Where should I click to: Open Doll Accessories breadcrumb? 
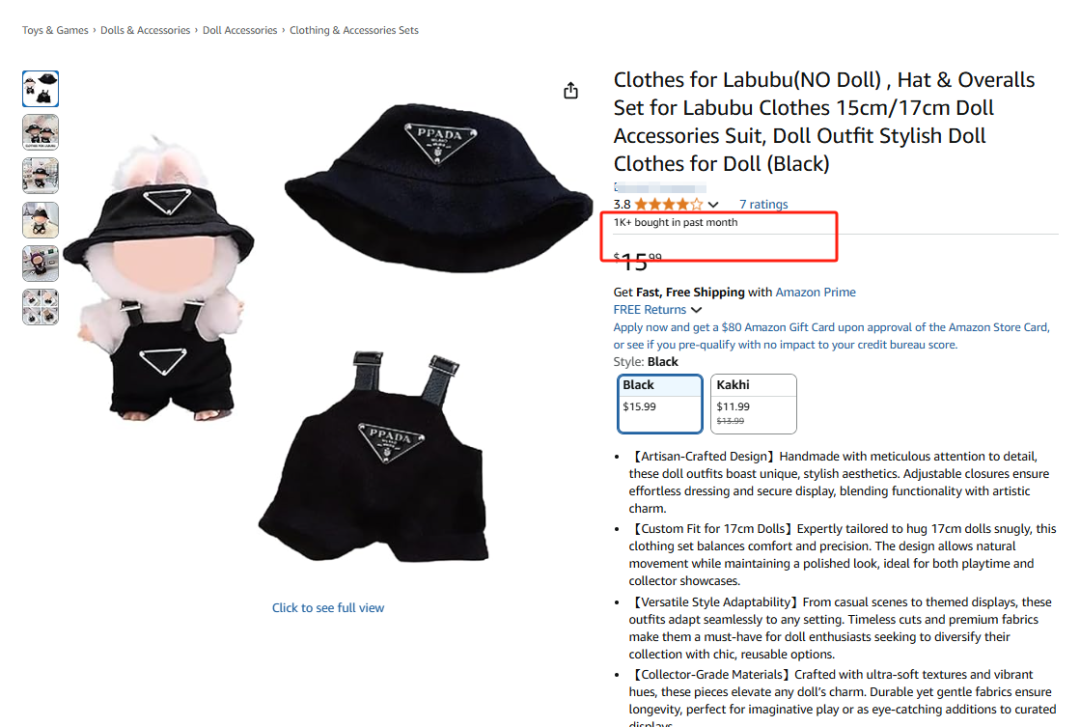pyautogui.click(x=240, y=30)
